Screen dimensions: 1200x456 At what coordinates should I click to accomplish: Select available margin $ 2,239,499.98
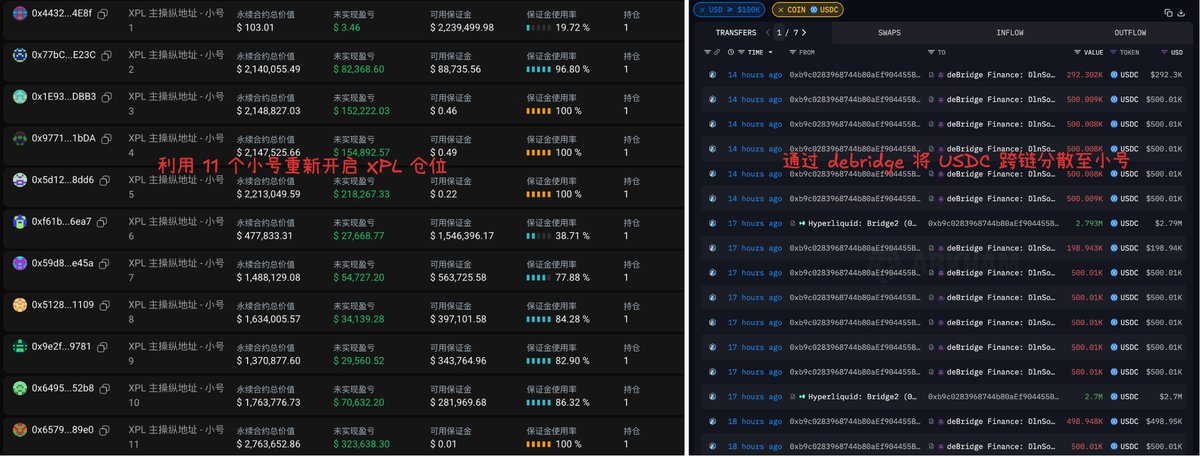point(462,28)
